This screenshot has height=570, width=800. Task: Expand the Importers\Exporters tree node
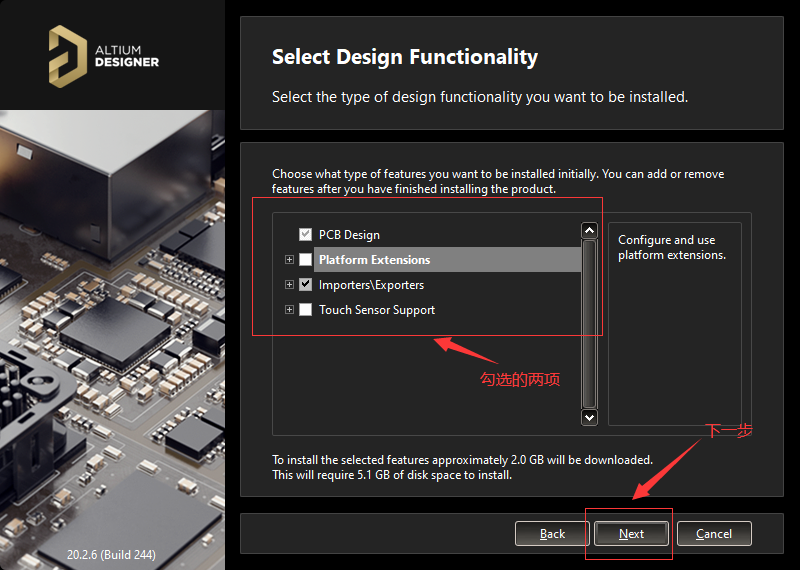[289, 285]
